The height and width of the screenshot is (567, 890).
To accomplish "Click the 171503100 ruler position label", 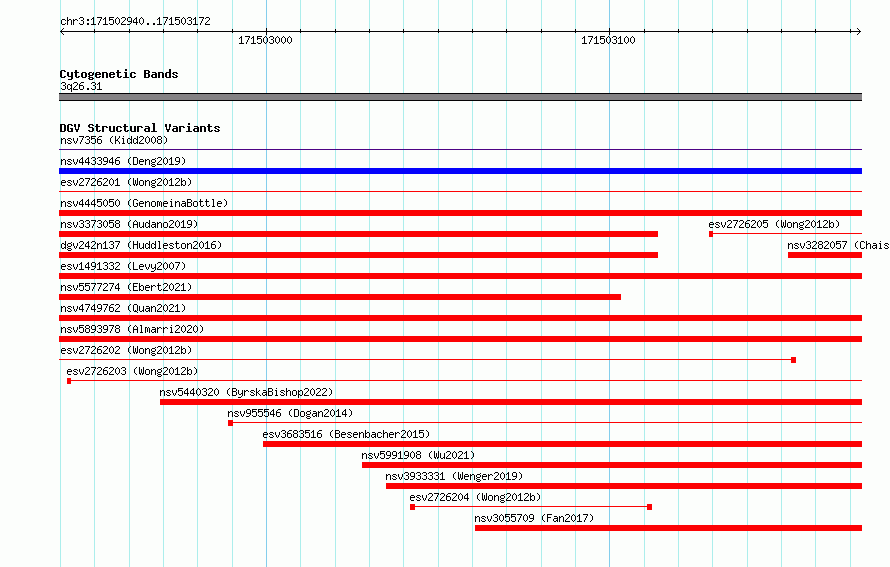I will [x=608, y=40].
